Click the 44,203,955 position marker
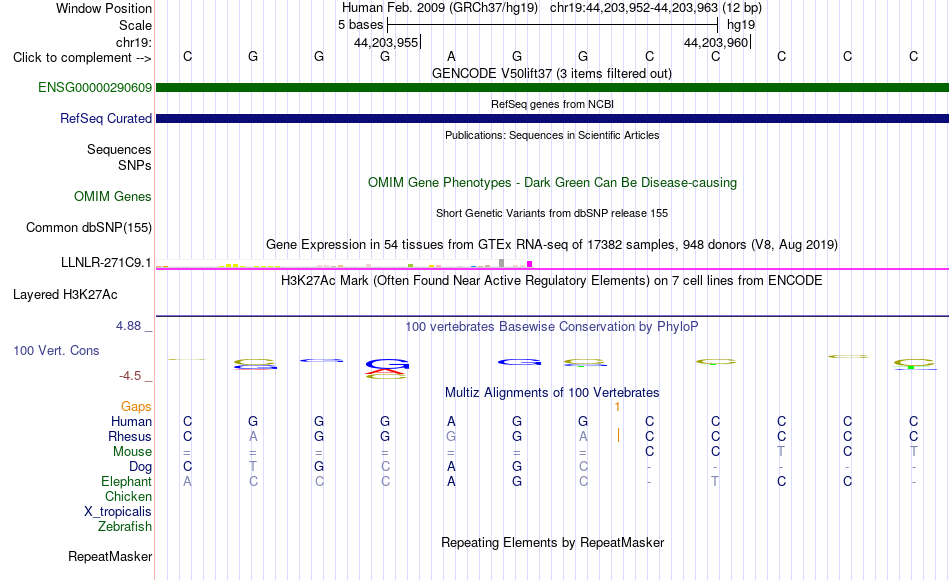The image size is (950, 580). (386, 42)
